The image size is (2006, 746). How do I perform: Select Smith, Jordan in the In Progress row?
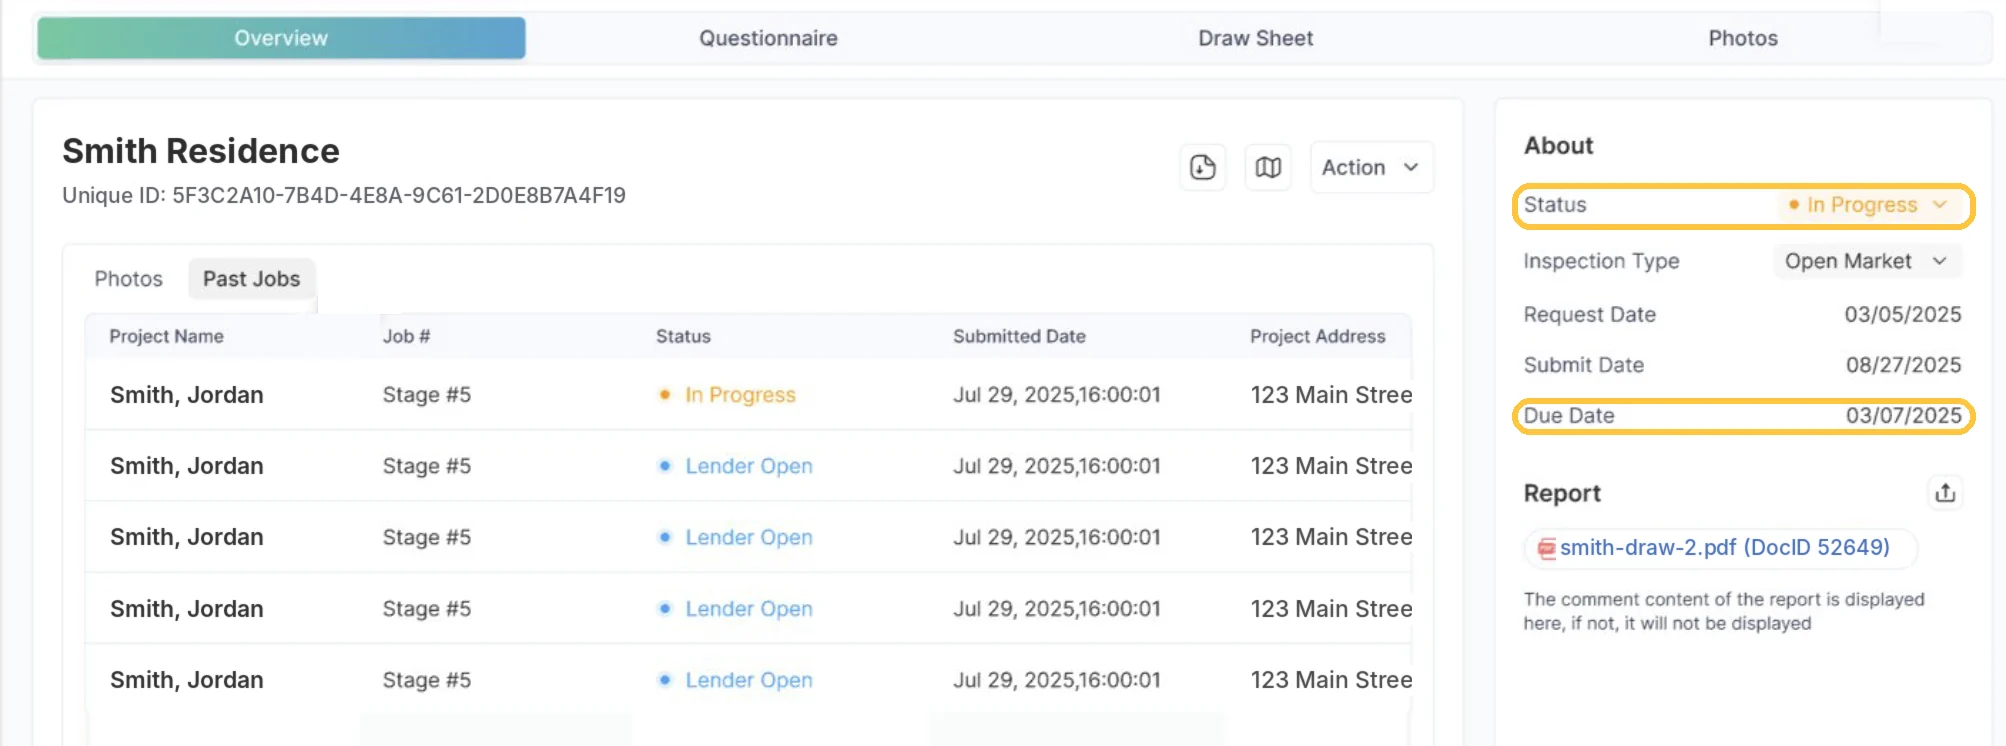pos(187,395)
